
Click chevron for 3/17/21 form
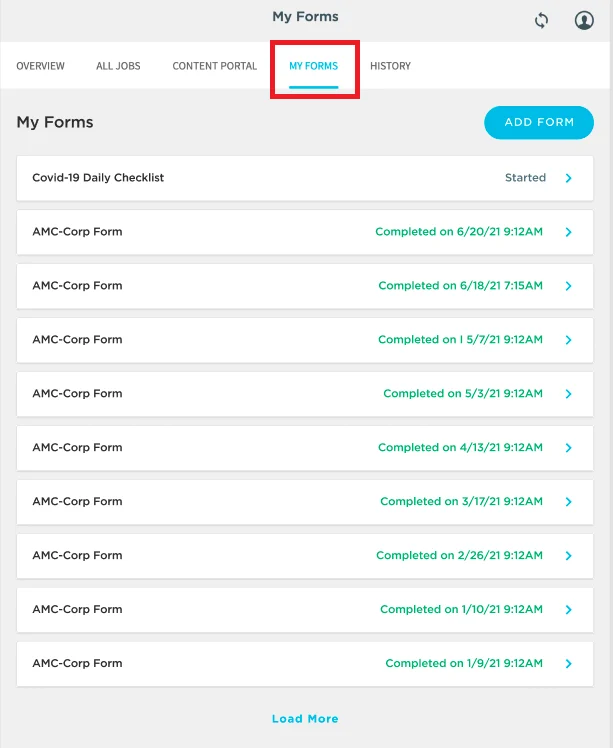(x=568, y=501)
